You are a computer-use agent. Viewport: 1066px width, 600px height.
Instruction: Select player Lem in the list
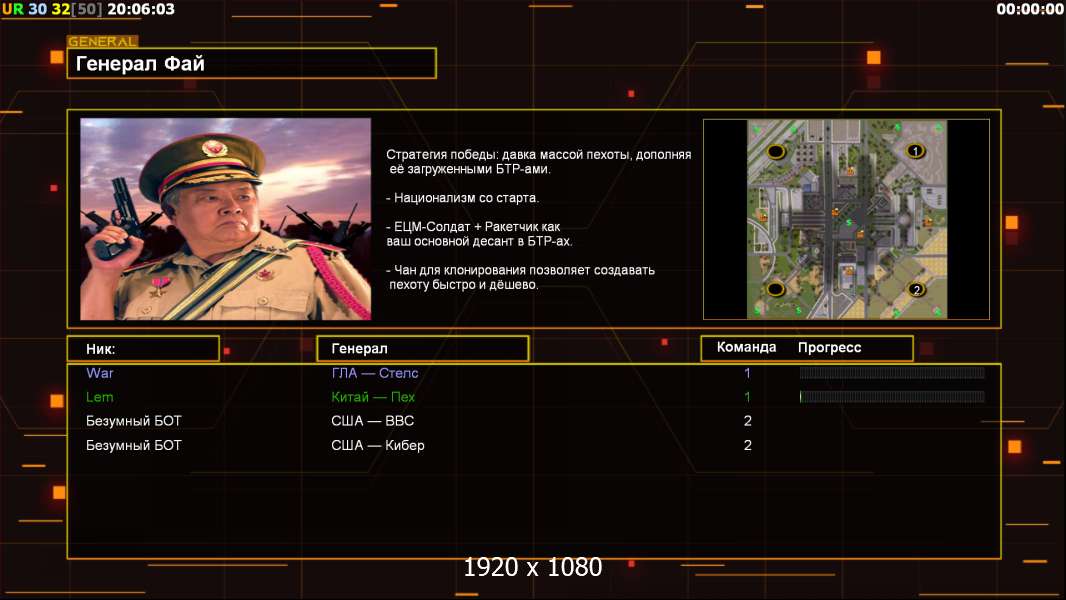tap(100, 397)
